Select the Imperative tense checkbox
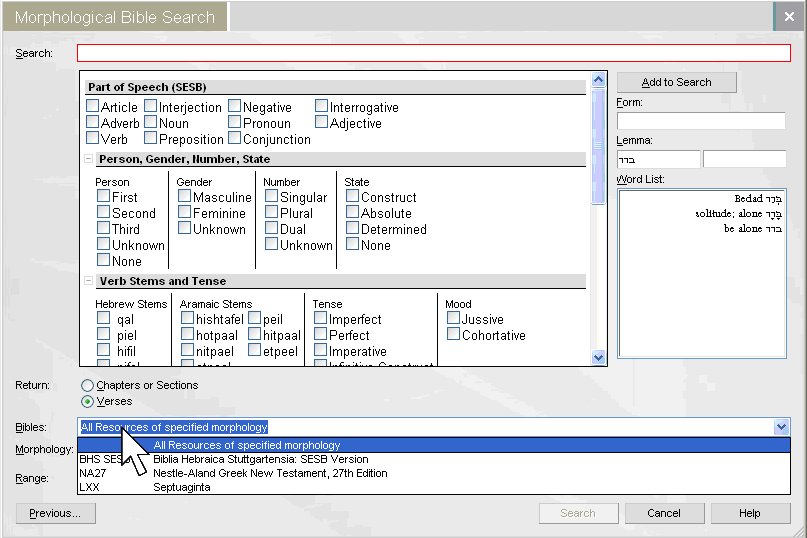Screen dimensions: 807x538 pyautogui.click(x=321, y=350)
